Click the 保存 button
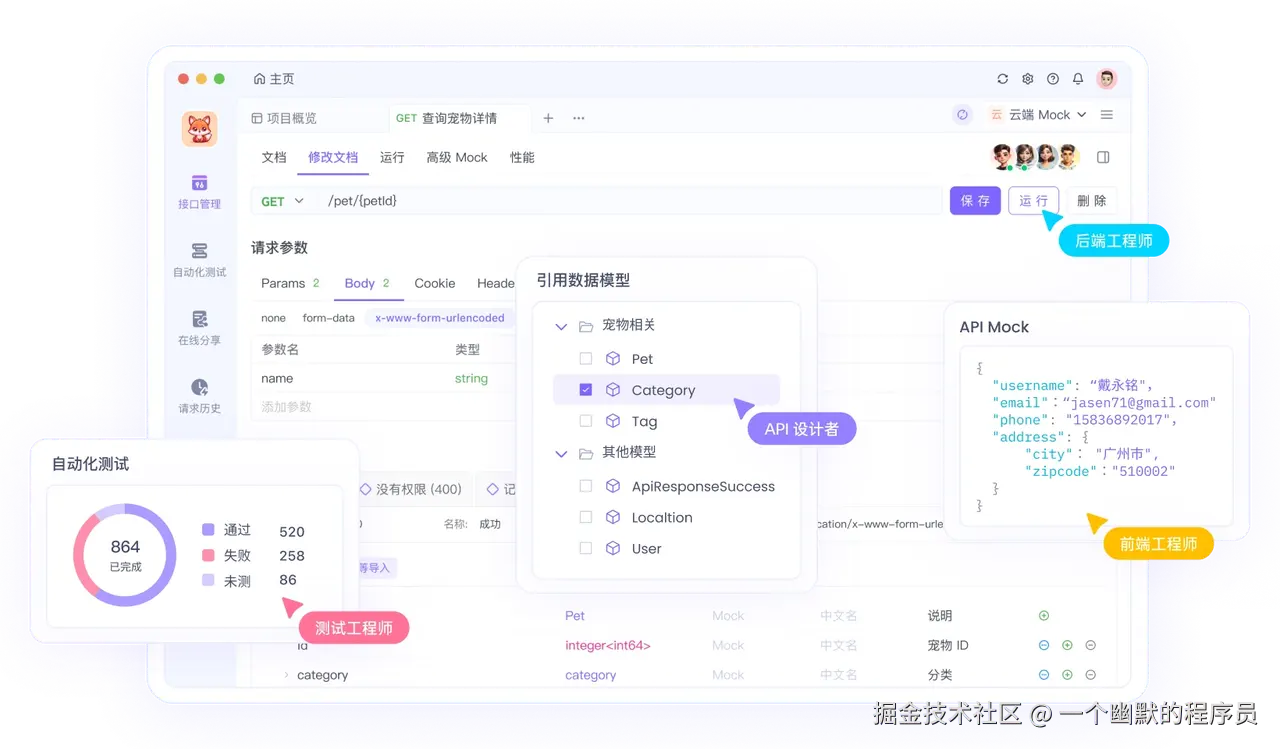 pos(974,200)
